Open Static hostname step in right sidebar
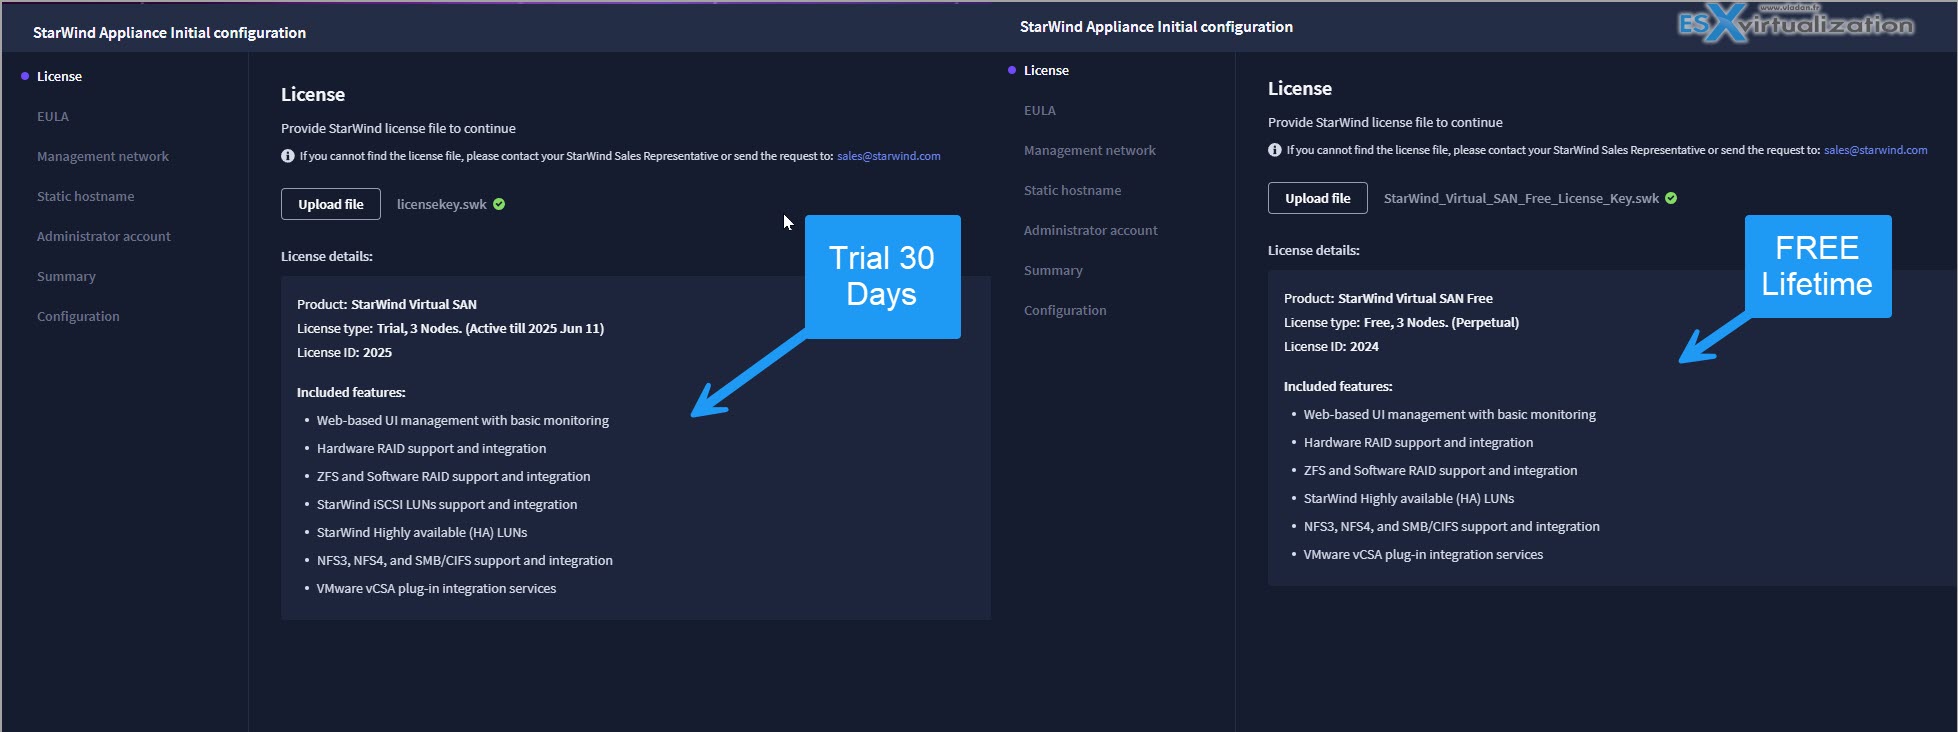This screenshot has height=732, width=1958. (x=1072, y=190)
